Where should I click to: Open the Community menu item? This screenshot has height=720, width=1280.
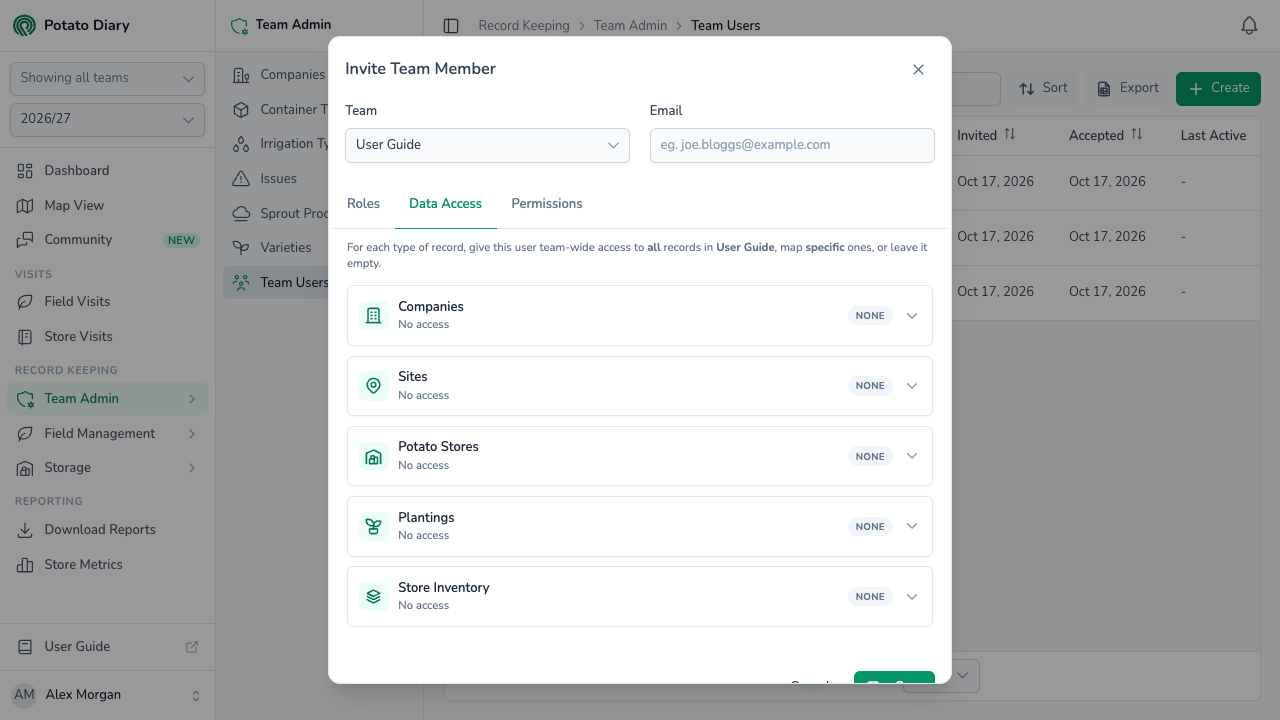107,240
